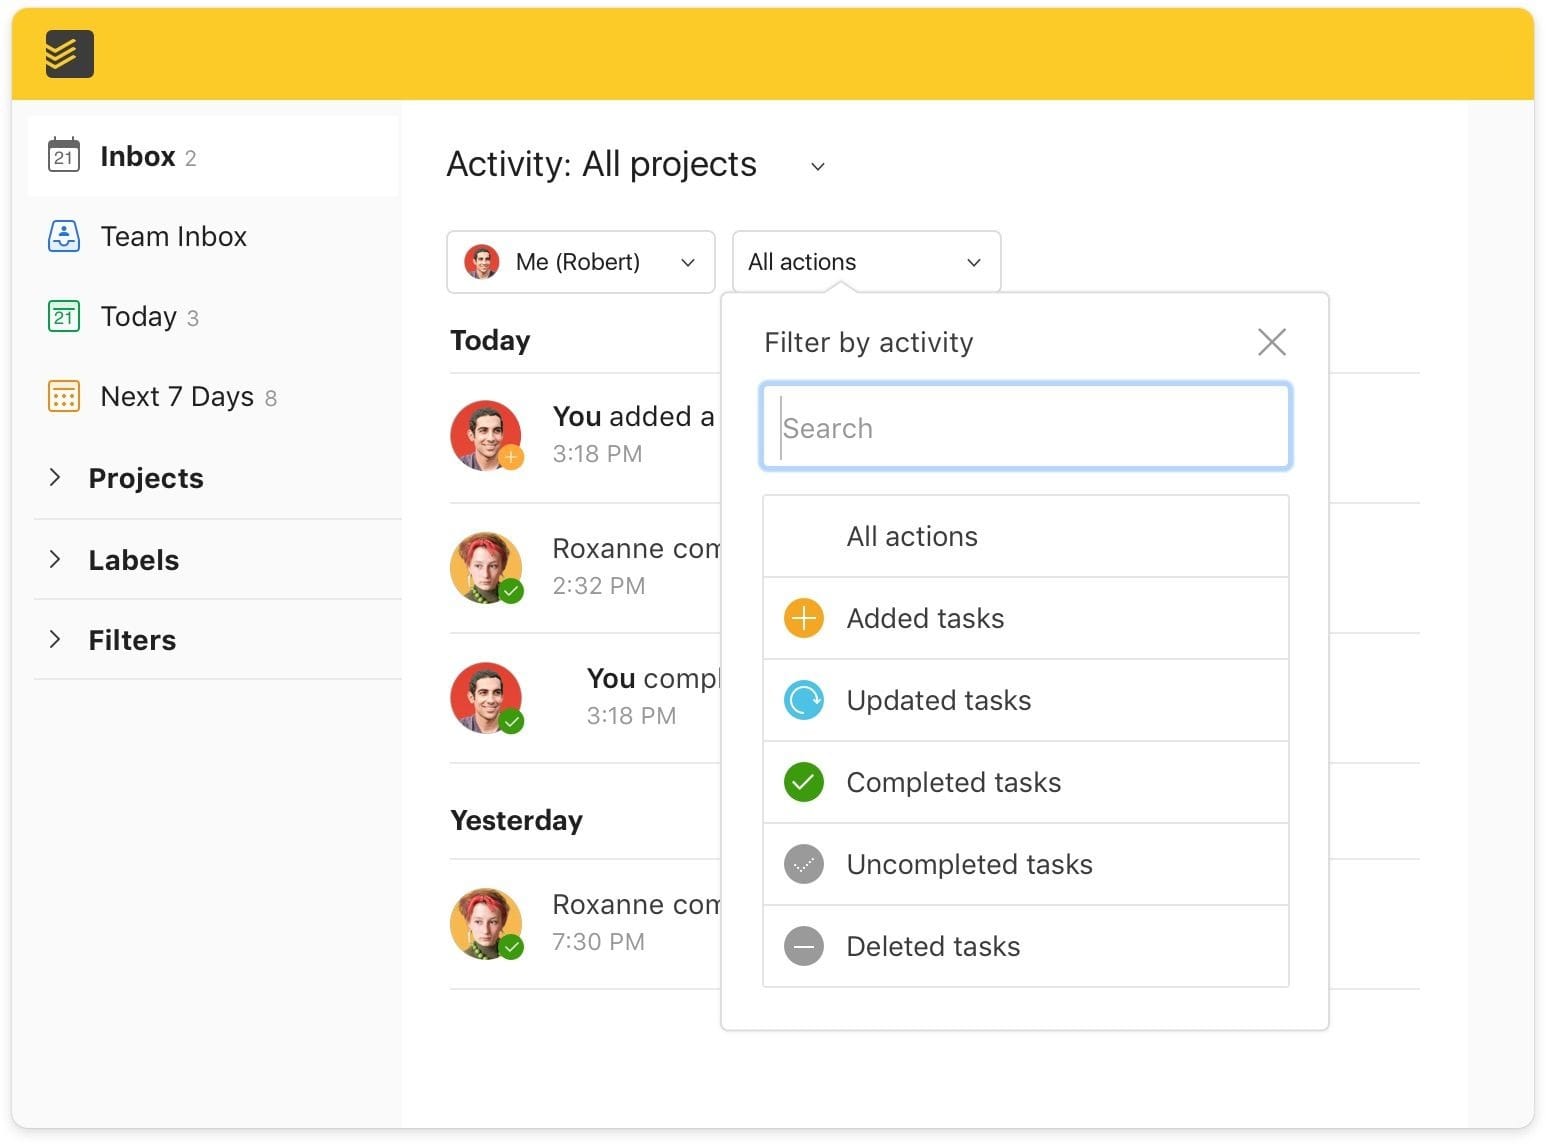The image size is (1546, 1144).
Task: Click Roxanne's avatar under Yesterday
Action: 487,923
